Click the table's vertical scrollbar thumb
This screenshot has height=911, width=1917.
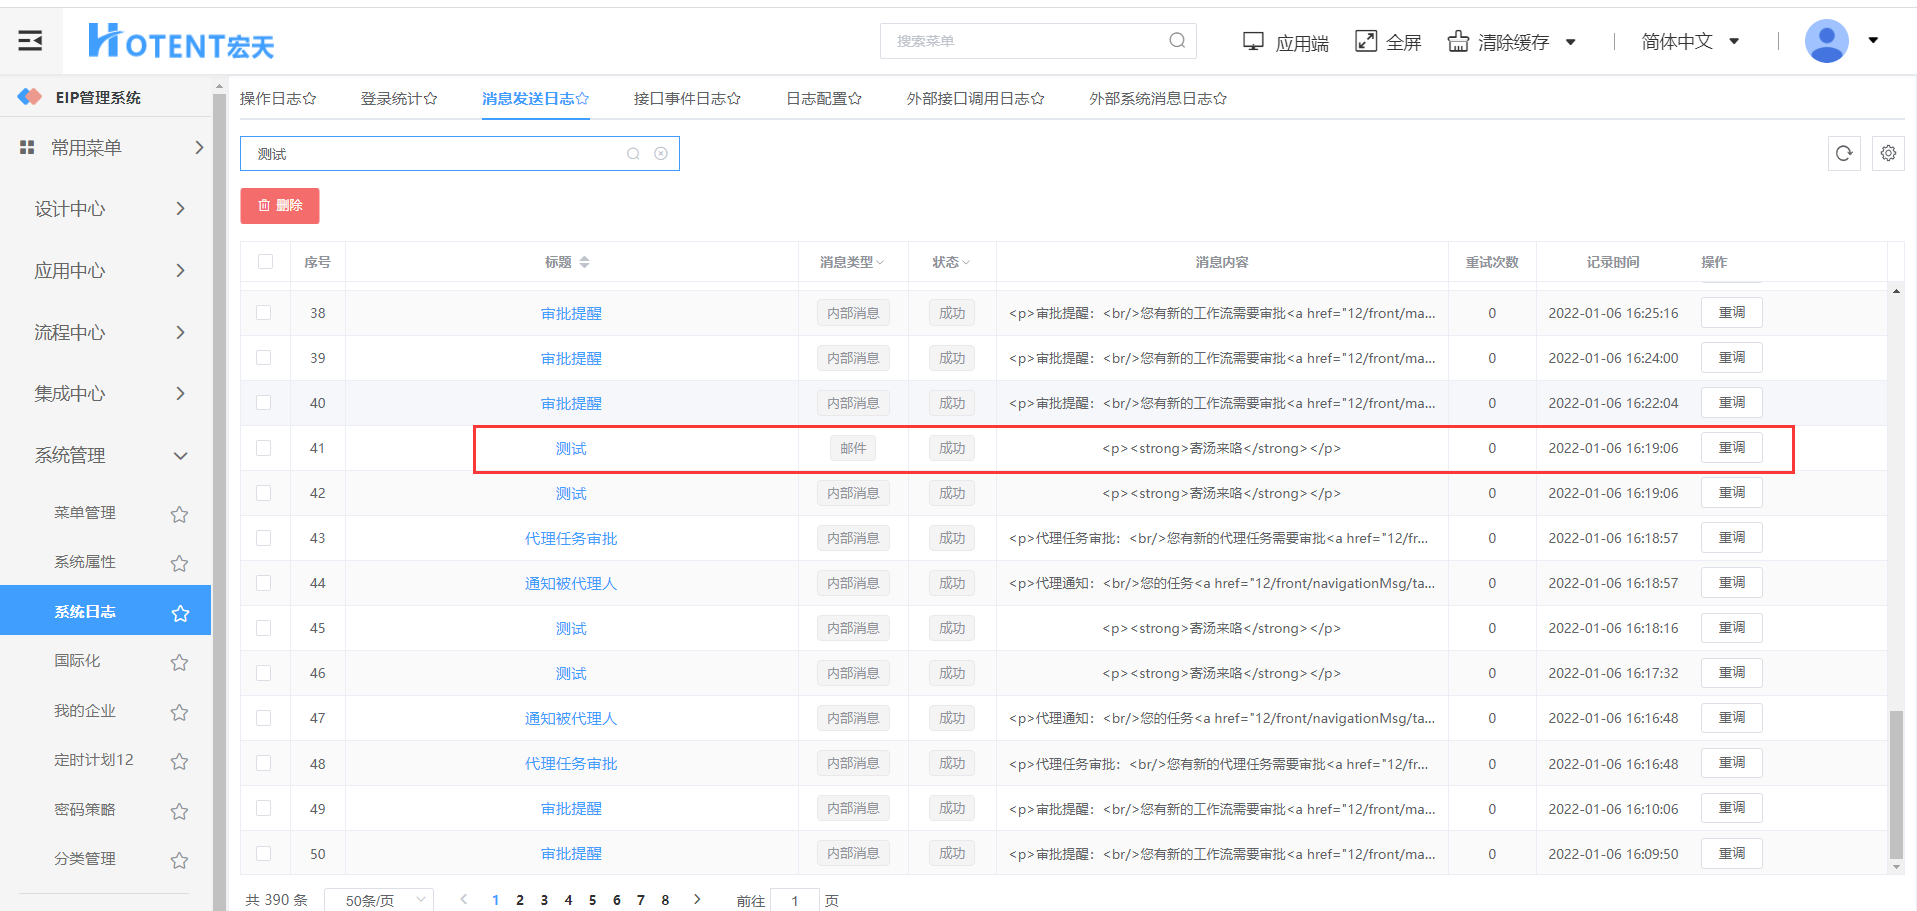[x=1895, y=785]
